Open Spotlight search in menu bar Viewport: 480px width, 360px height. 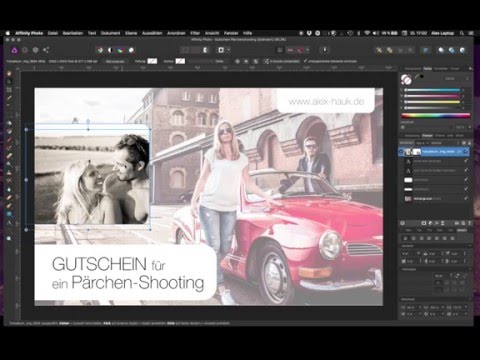pos(462,33)
